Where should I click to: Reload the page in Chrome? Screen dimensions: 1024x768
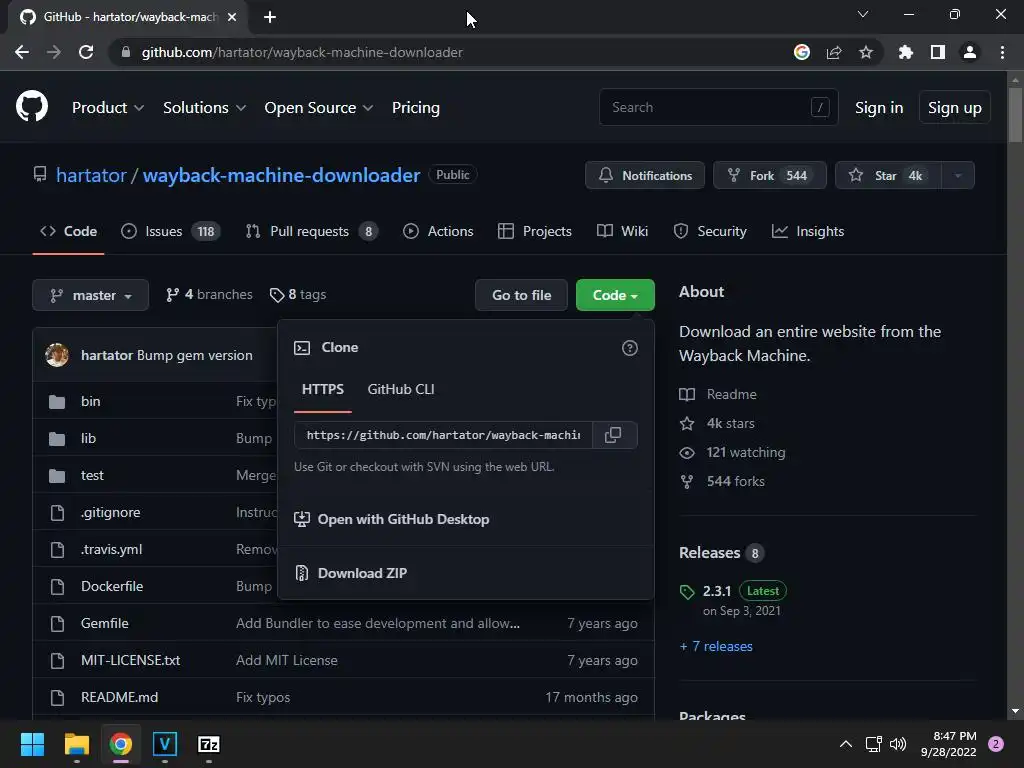click(x=86, y=52)
